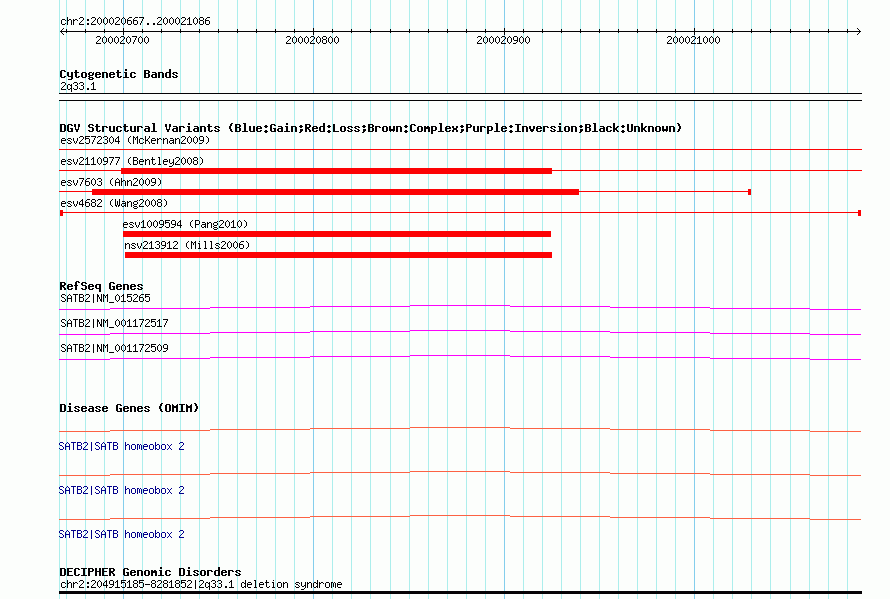This screenshot has width=890, height=599.
Task: Click the chr2:200020667..200021086 coordinate label
Action: (135, 22)
